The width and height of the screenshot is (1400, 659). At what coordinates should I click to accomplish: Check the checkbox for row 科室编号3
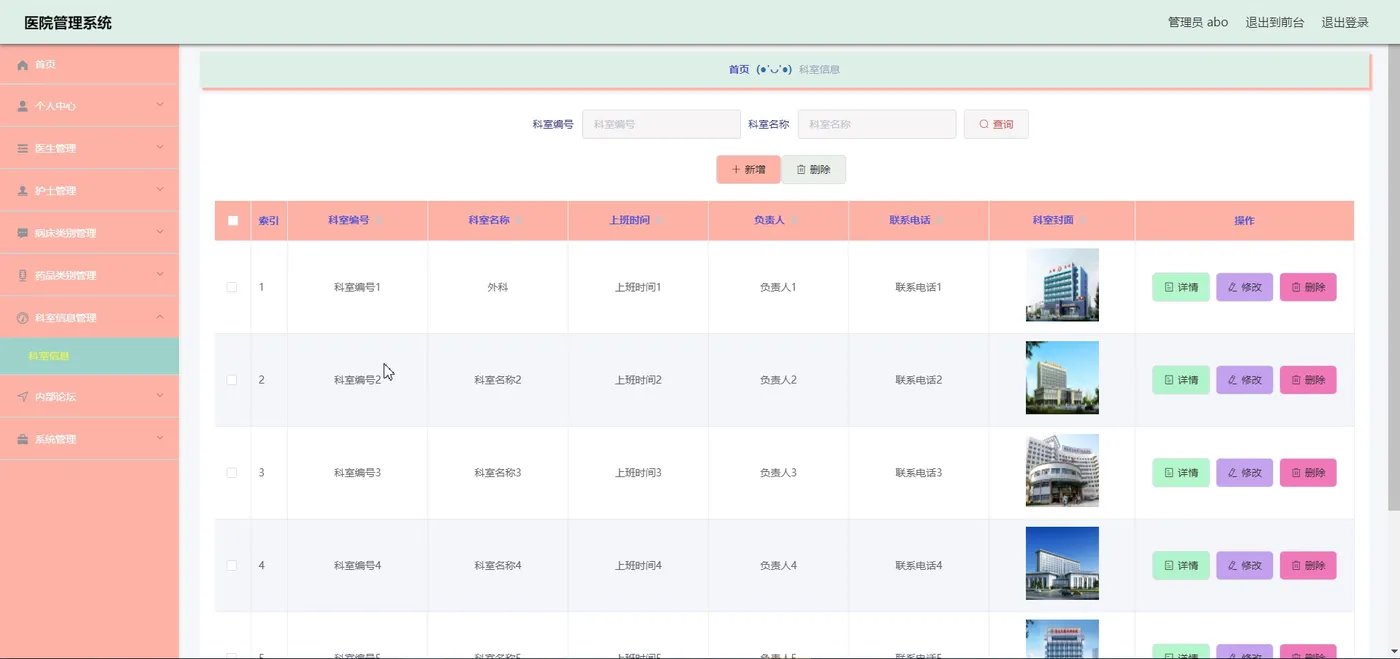point(232,473)
